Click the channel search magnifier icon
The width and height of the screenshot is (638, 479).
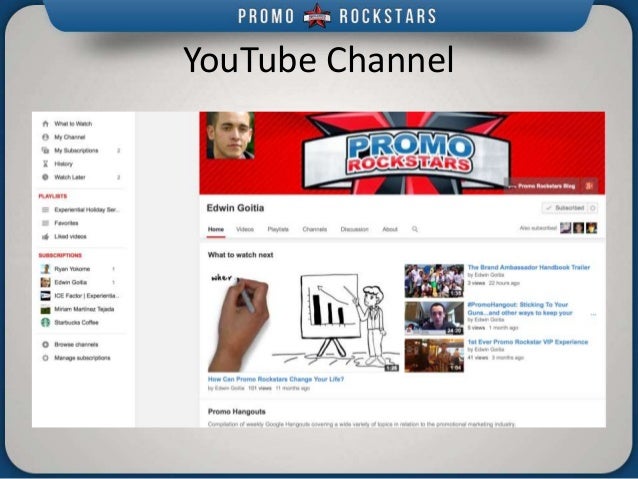[415, 229]
